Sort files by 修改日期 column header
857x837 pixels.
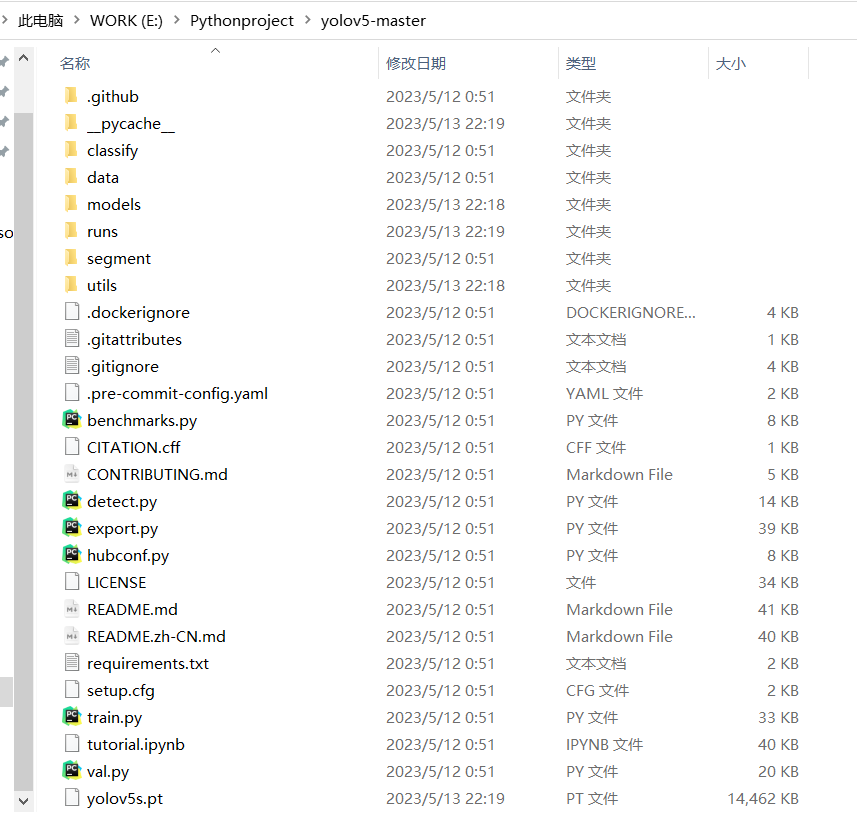[x=415, y=63]
